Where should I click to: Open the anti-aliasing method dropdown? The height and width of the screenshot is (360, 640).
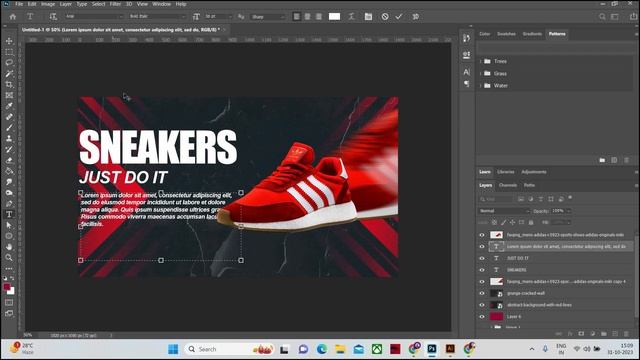tap(268, 17)
